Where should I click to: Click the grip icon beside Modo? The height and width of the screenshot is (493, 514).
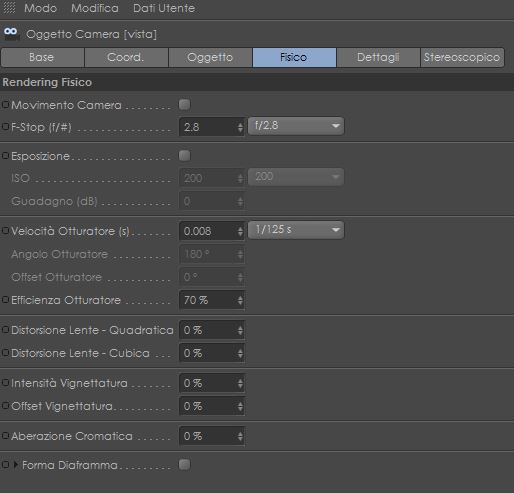tap(9, 8)
